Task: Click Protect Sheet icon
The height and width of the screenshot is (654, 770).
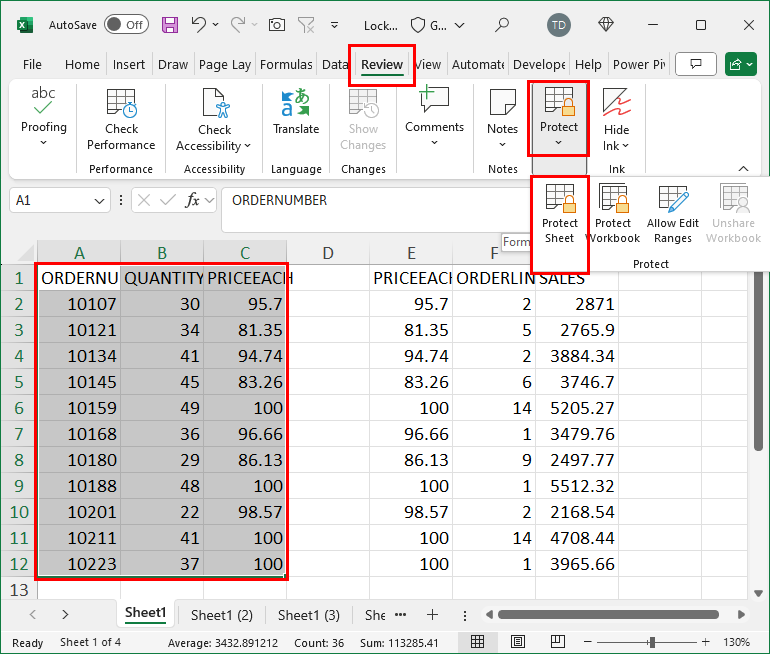Action: coord(560,198)
